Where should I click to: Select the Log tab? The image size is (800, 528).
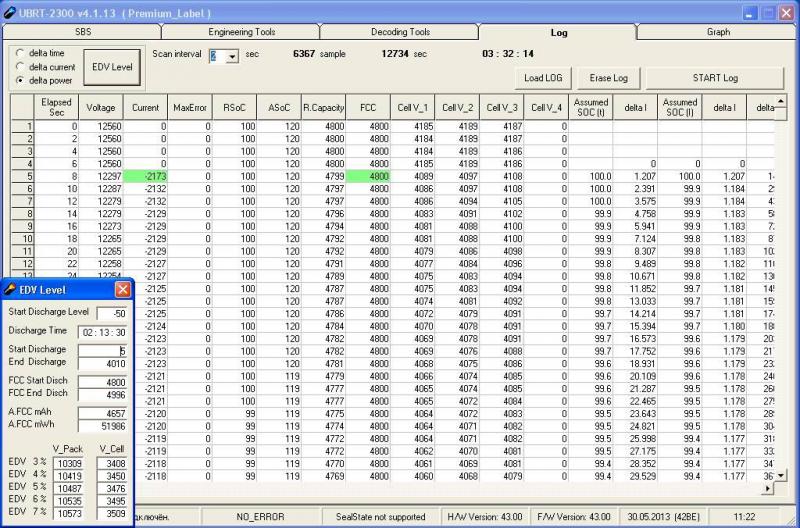[559, 32]
